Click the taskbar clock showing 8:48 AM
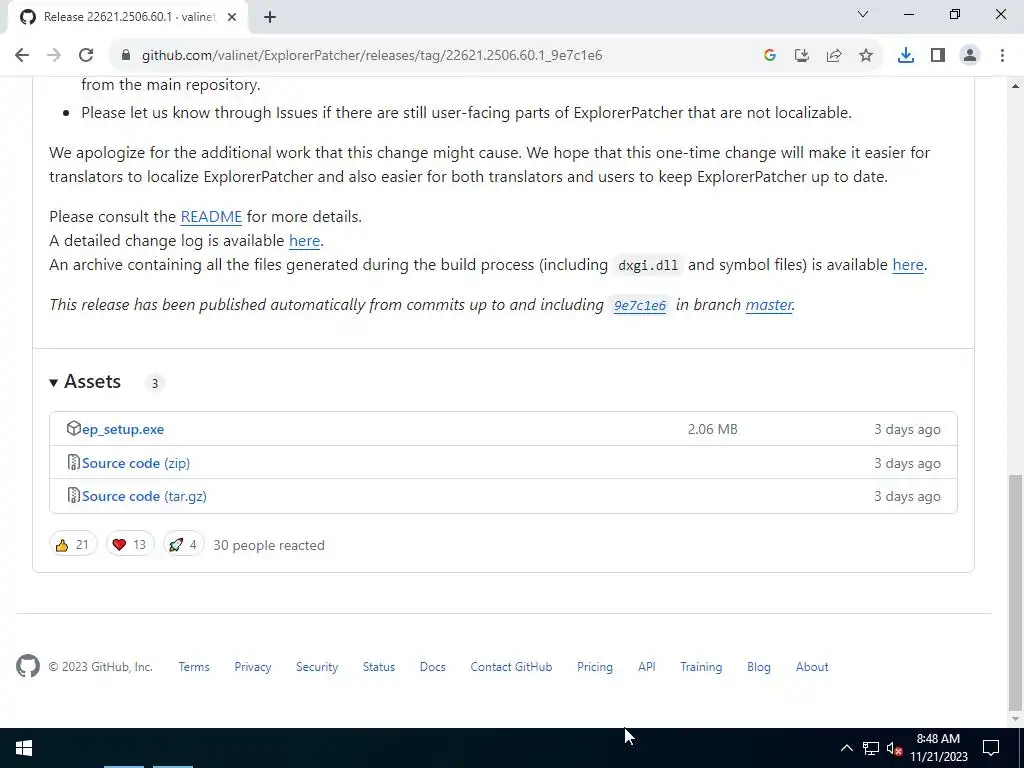Viewport: 1024px width, 768px height. (938, 748)
